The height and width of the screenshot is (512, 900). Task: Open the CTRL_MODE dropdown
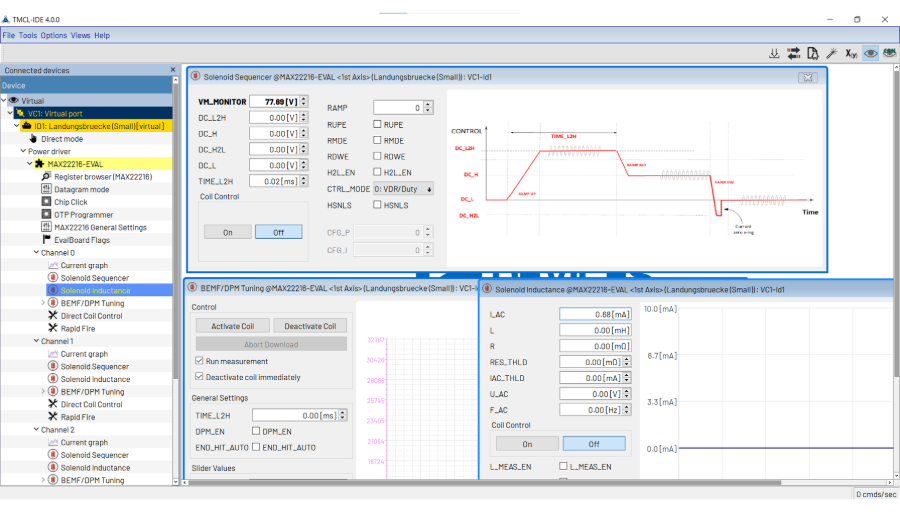coord(403,189)
